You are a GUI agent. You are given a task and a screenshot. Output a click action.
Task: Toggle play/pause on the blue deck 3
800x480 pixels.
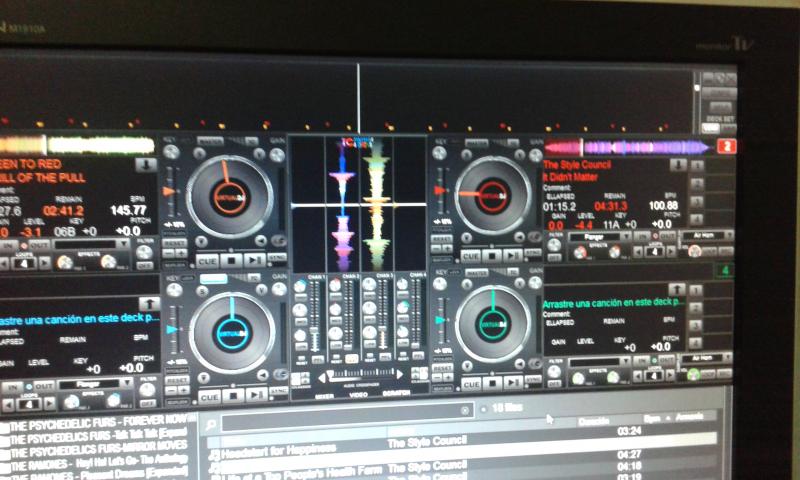[x=256, y=394]
